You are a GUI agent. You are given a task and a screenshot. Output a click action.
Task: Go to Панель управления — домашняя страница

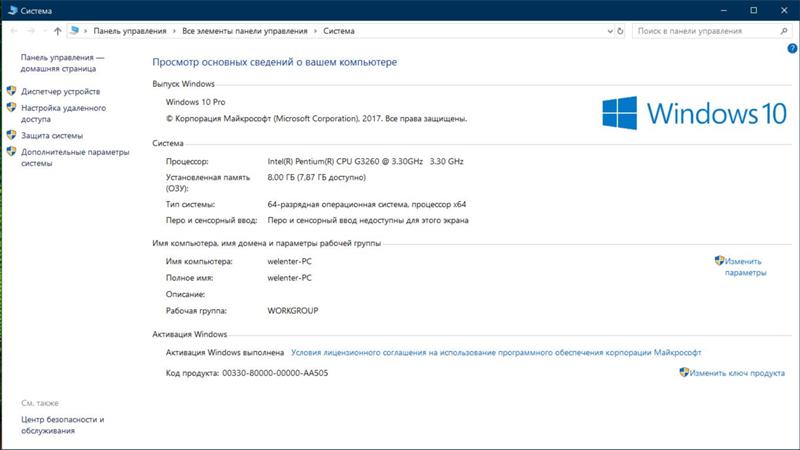click(x=60, y=63)
